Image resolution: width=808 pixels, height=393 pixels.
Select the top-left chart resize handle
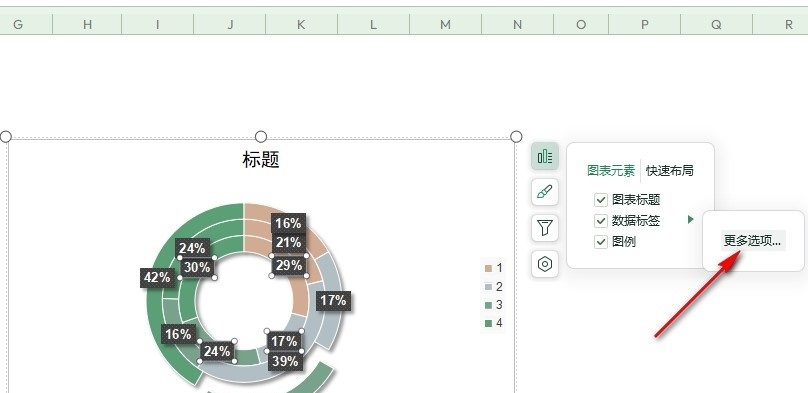6,136
